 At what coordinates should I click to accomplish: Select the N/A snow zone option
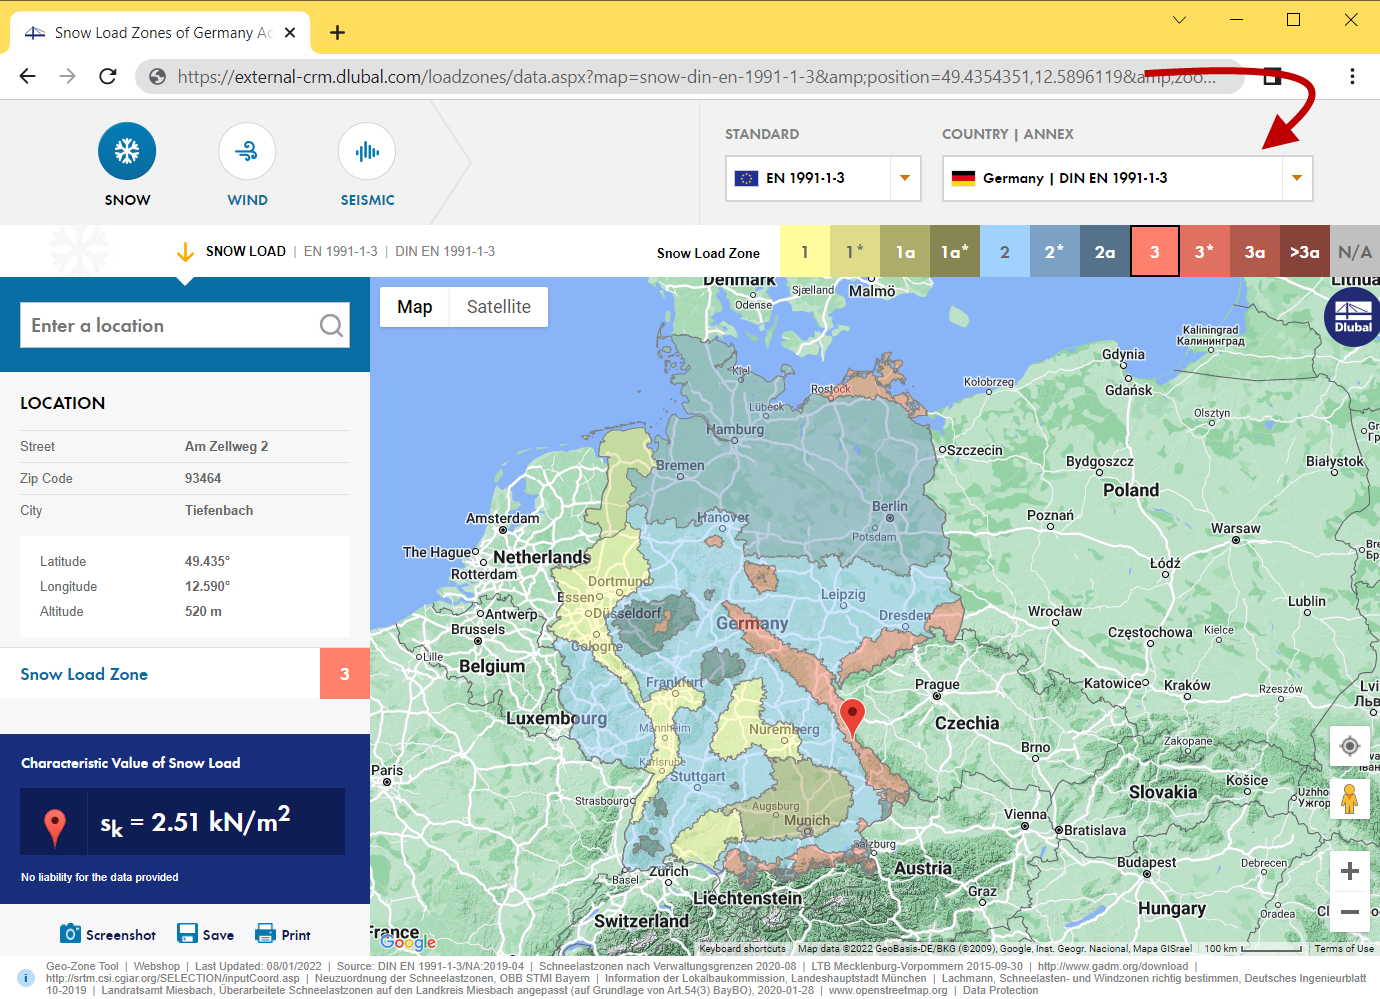pos(1355,251)
